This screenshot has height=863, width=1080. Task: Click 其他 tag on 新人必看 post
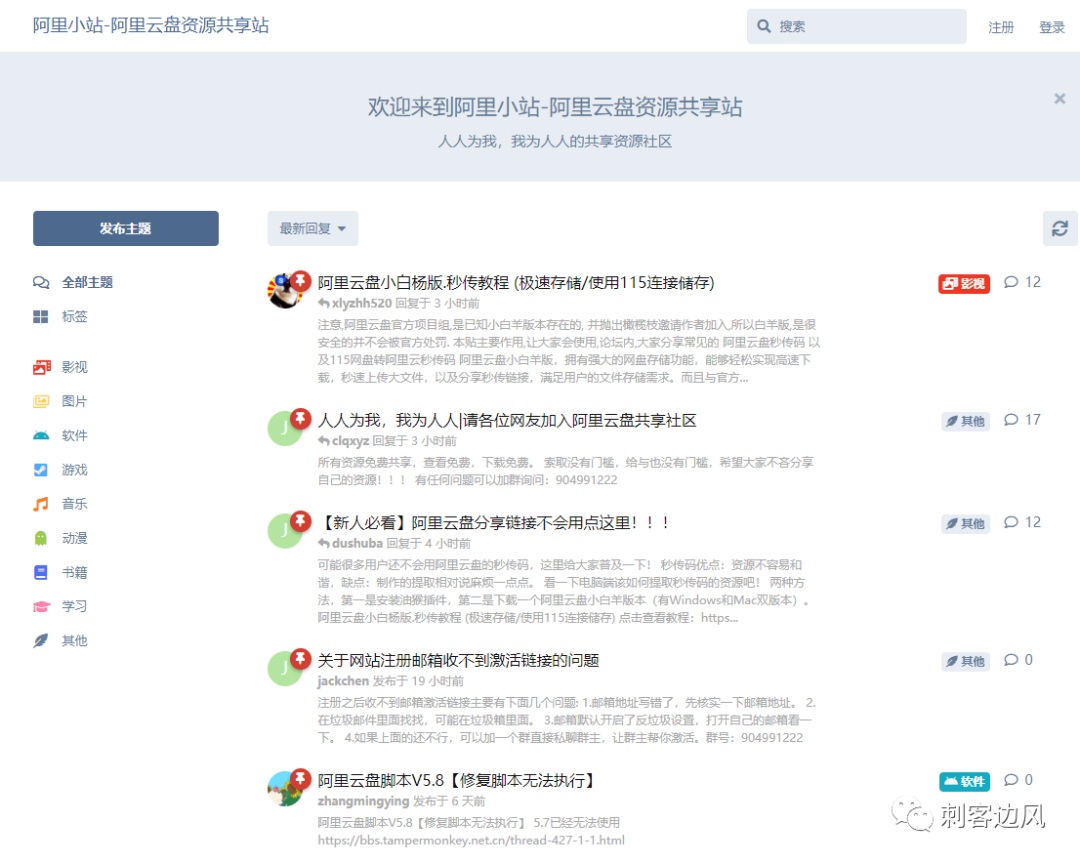point(965,524)
